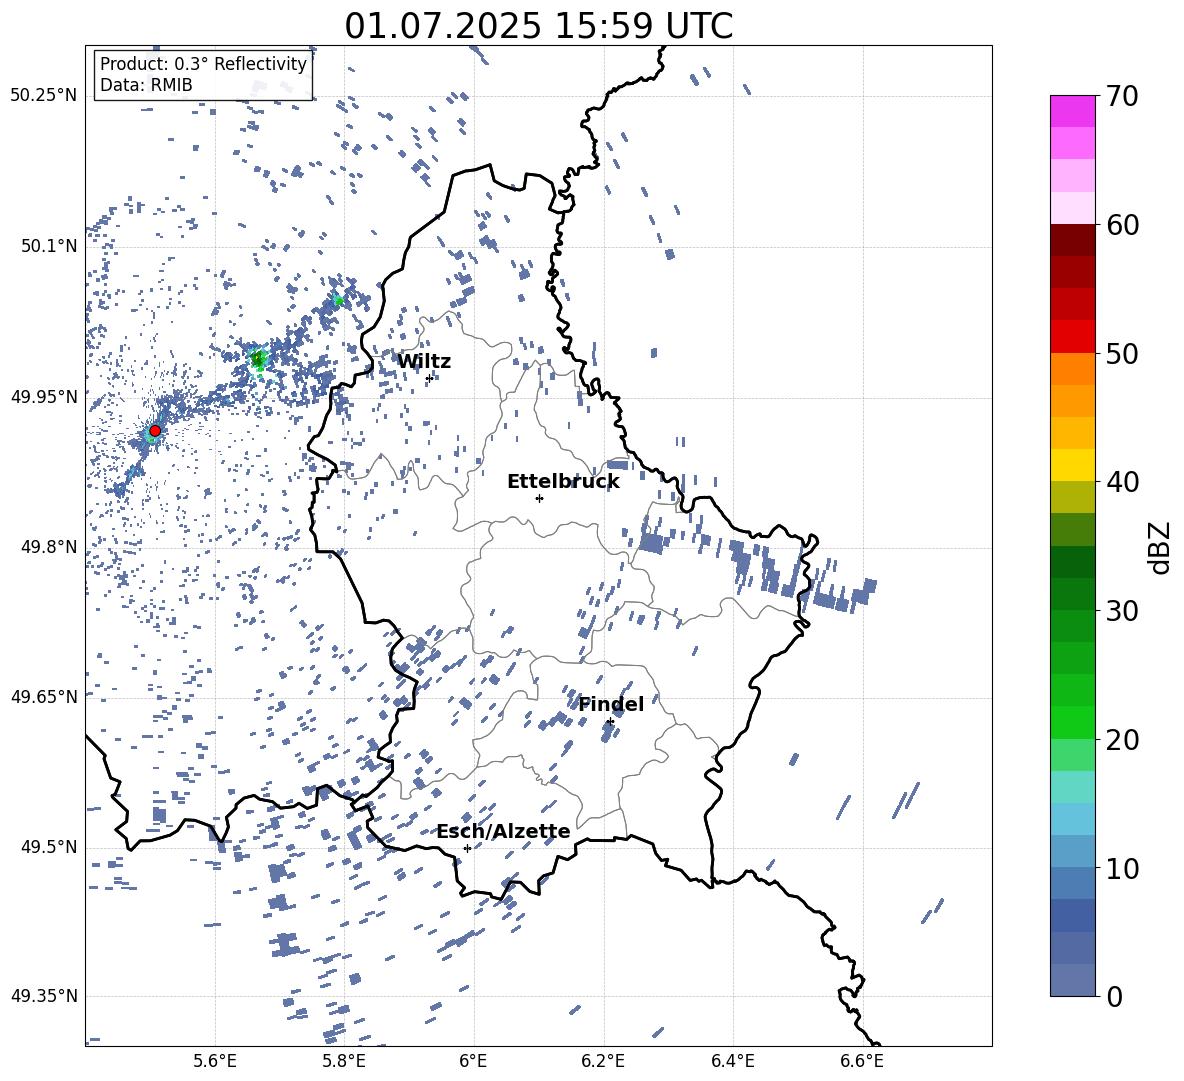Click the bright green 20 dBZ colorbar segment

1072,722
